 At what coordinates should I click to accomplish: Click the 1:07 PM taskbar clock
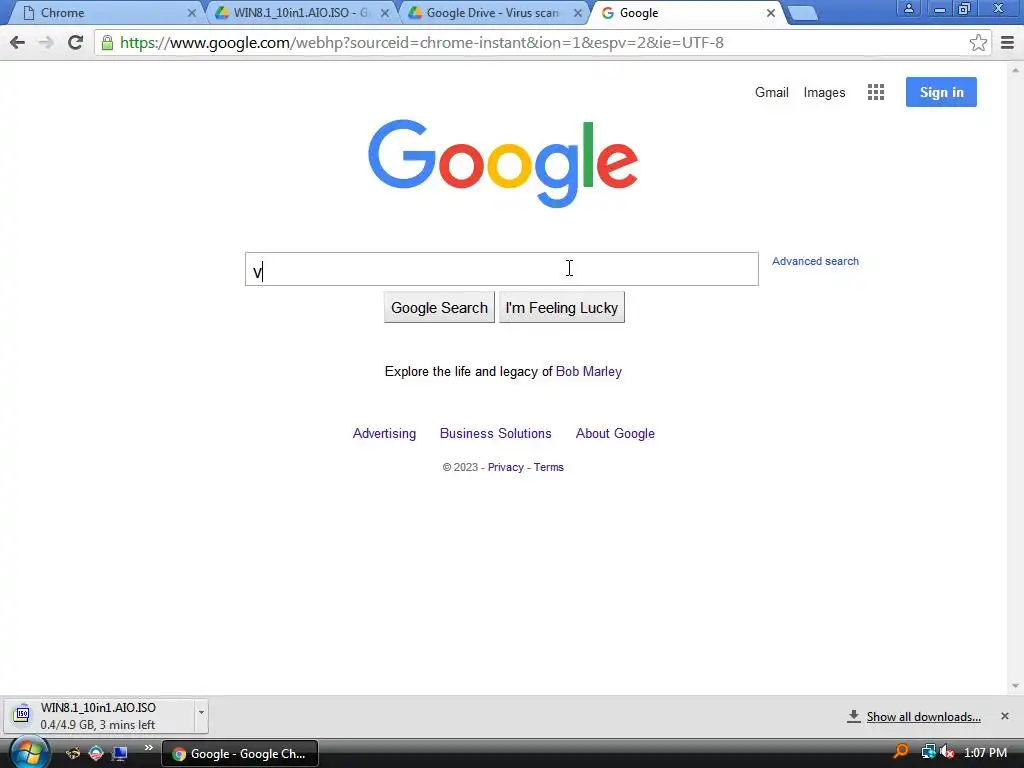985,753
